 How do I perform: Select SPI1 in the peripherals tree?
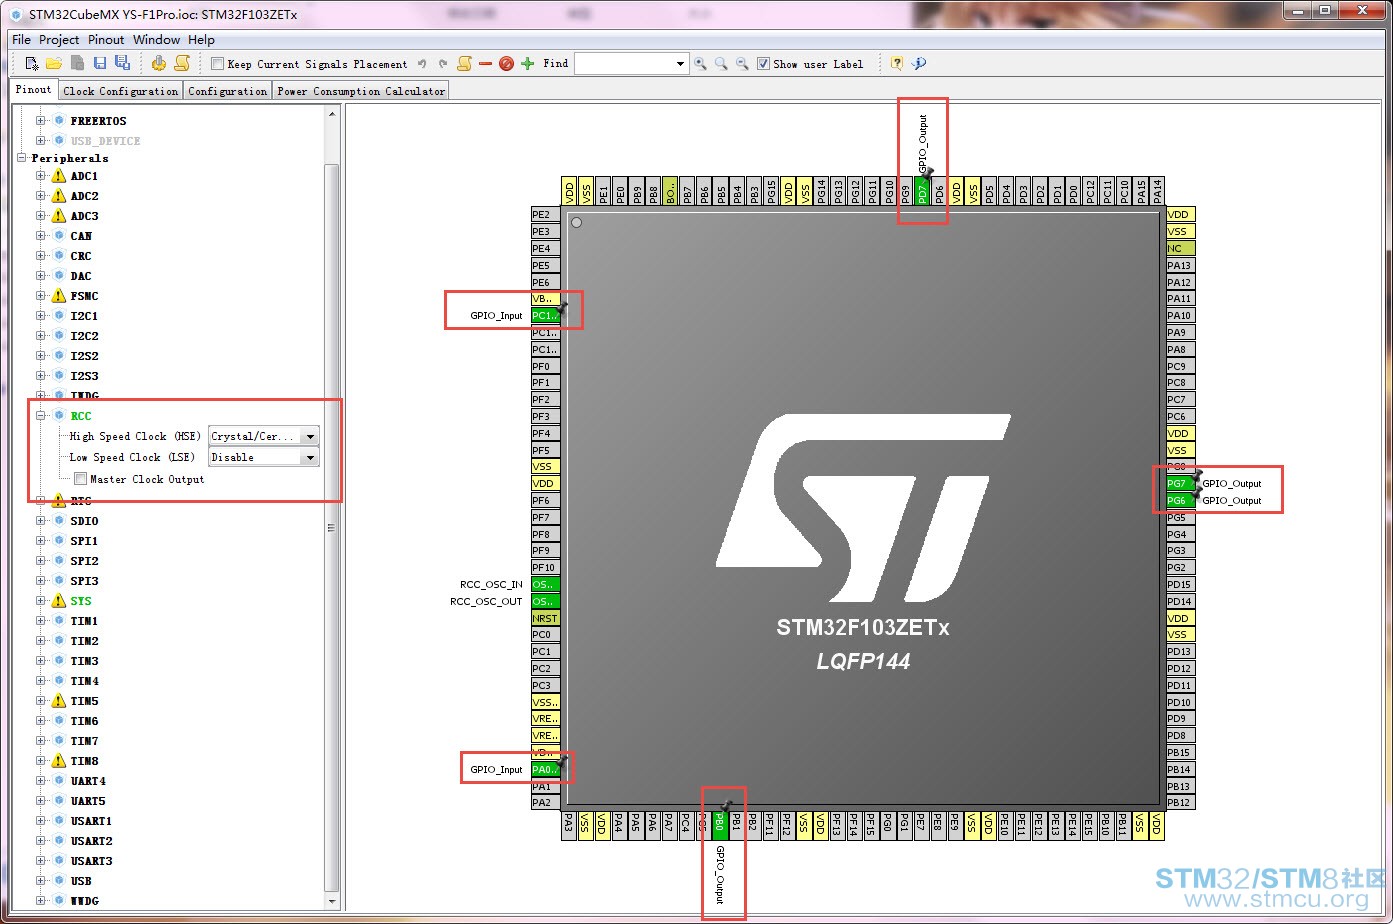[84, 541]
